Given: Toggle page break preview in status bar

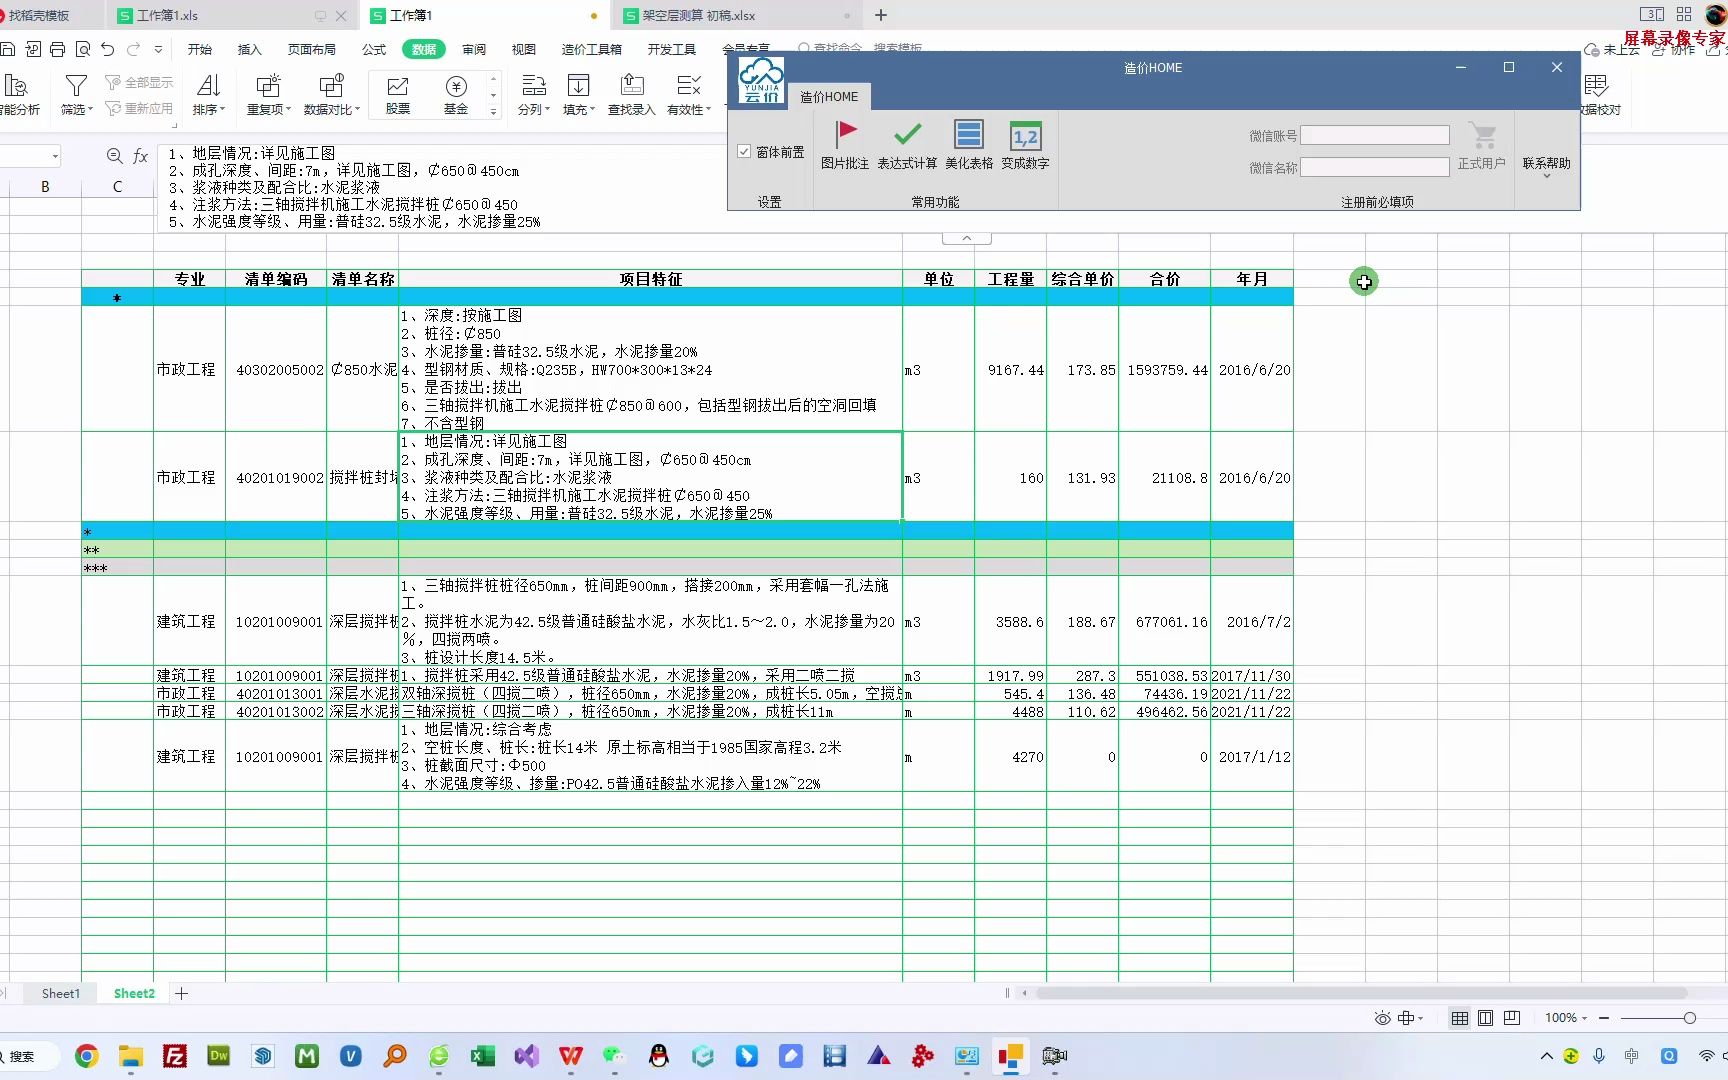Looking at the screenshot, I should [x=1511, y=1017].
